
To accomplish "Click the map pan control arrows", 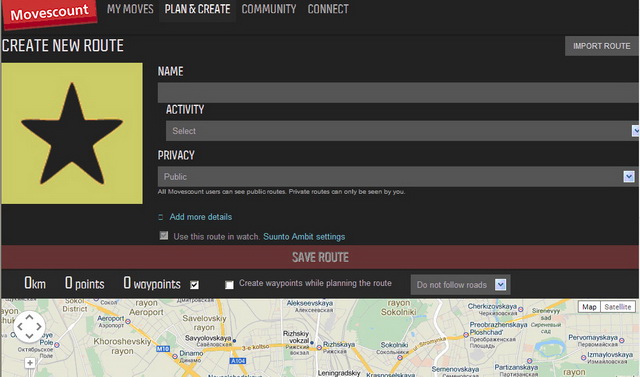I will point(29,326).
